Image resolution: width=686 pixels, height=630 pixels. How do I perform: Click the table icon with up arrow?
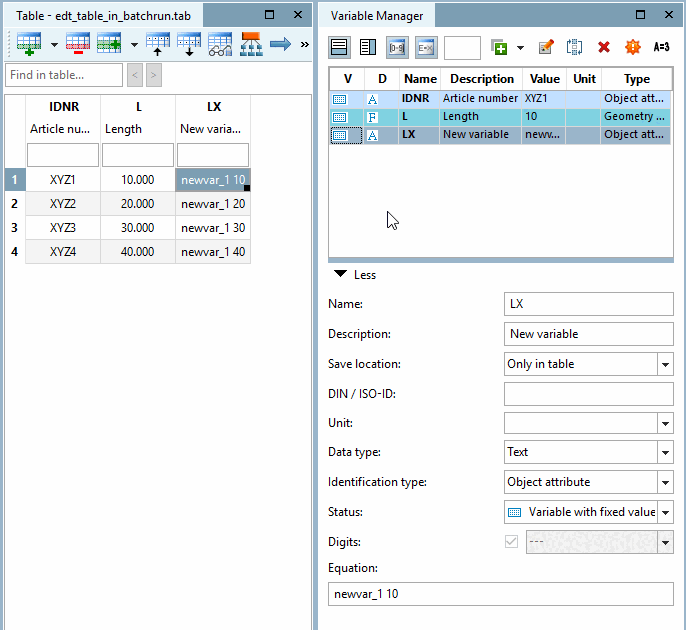click(x=158, y=44)
